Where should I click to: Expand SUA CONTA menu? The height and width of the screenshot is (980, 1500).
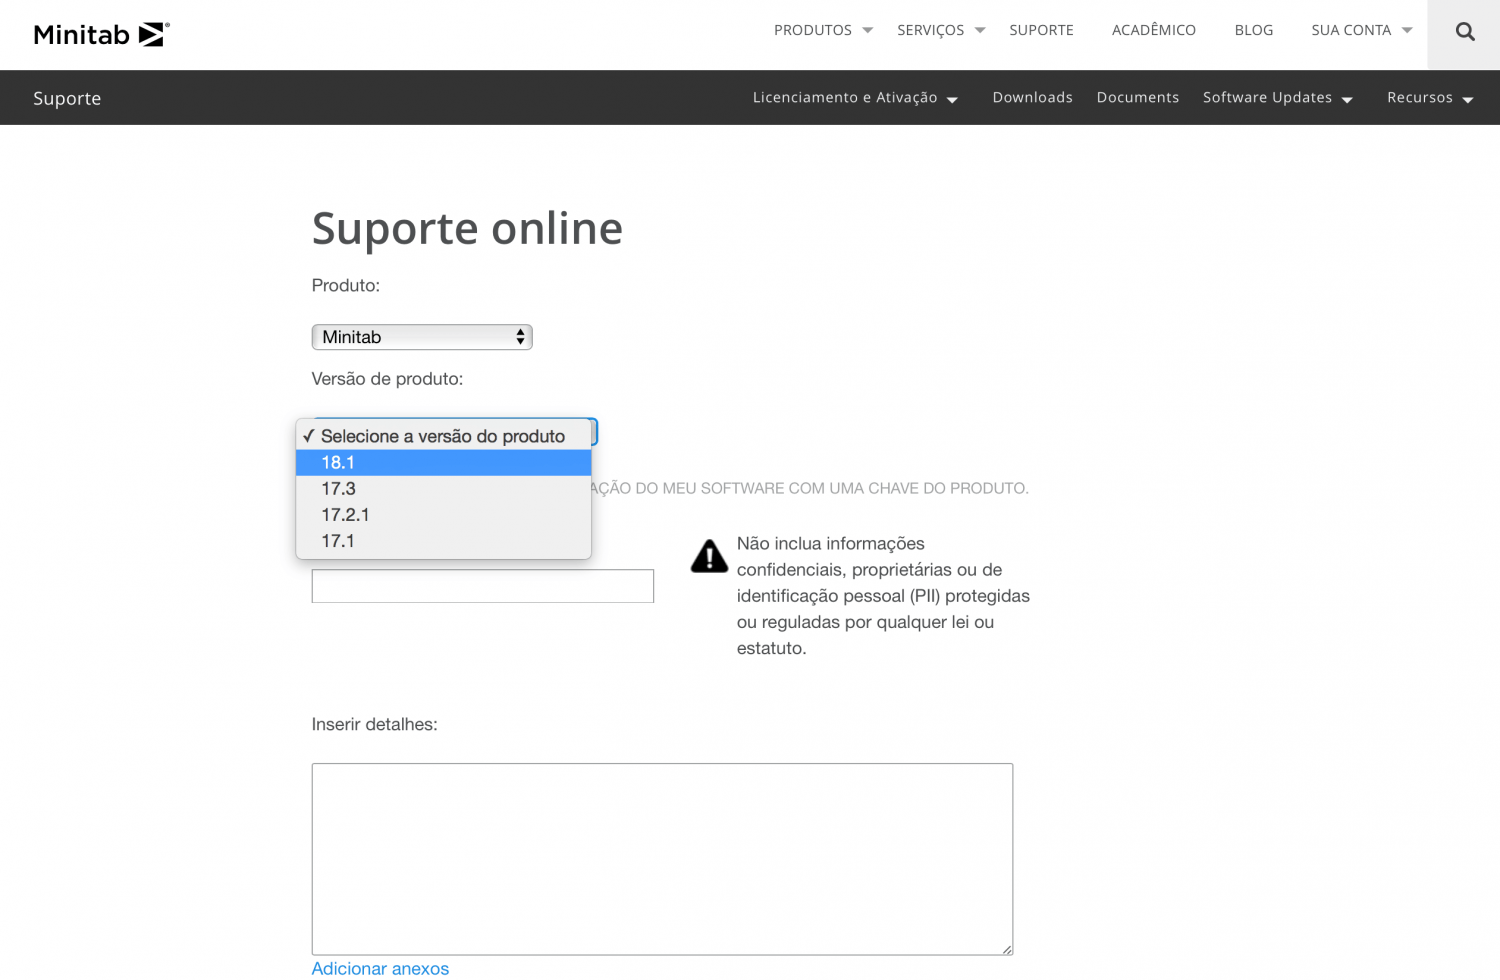pyautogui.click(x=1362, y=30)
